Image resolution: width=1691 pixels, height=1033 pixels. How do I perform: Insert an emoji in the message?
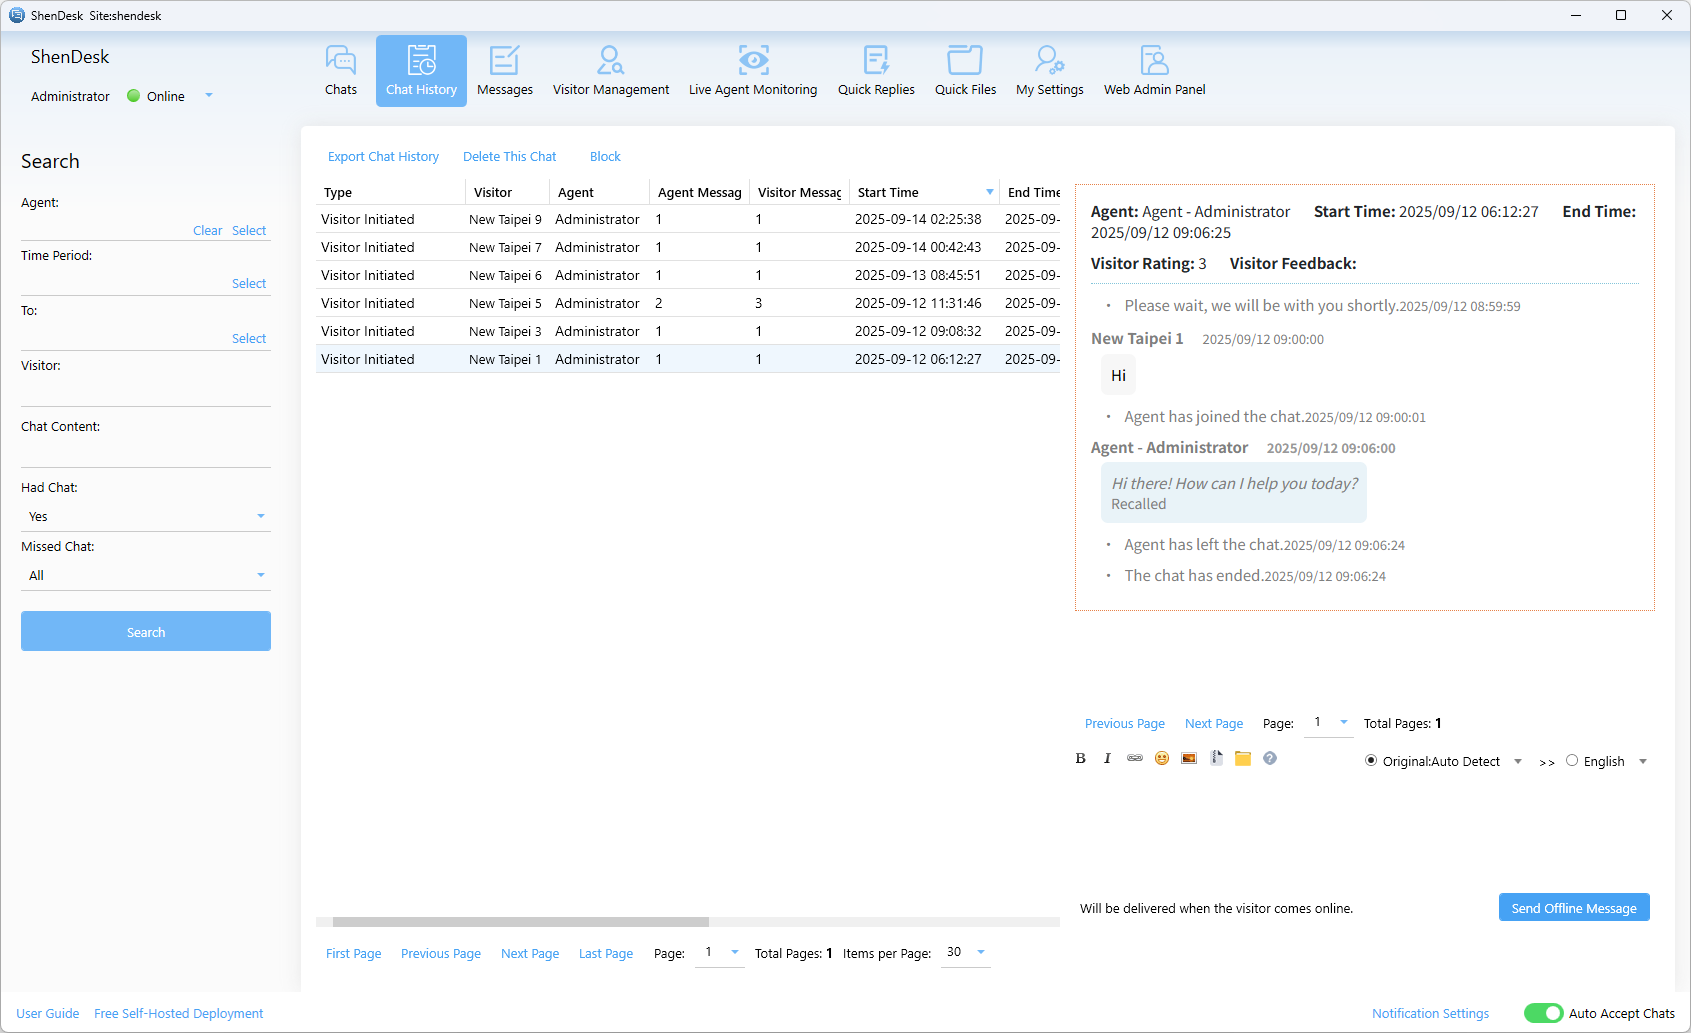[x=1161, y=758]
